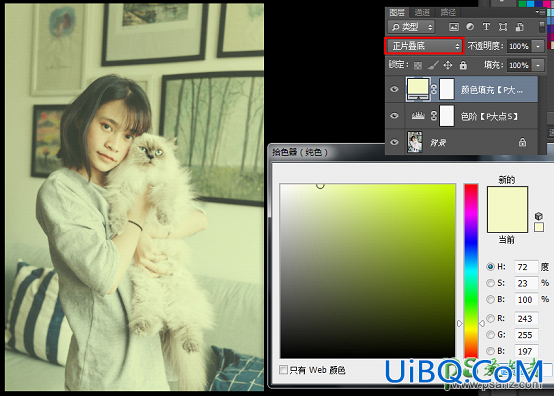Filter layers by pixel (image) type
The image size is (554, 396).
pos(454,27)
